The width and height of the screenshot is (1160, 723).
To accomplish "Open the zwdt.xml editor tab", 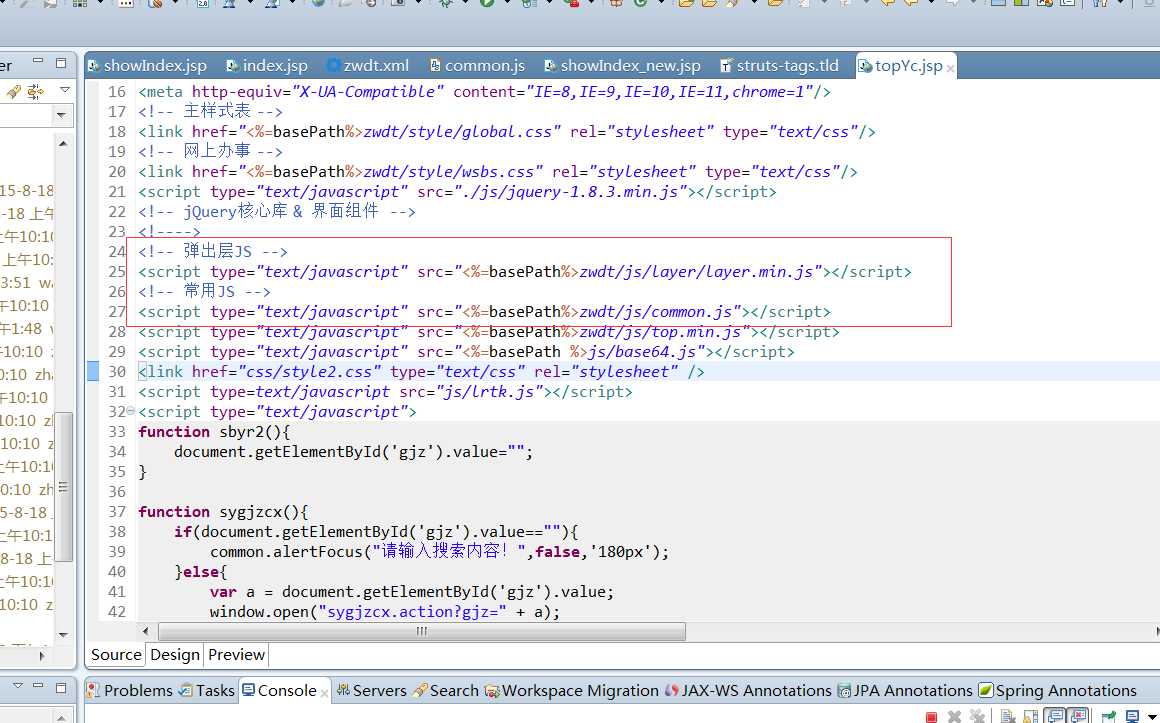I will tap(368, 66).
